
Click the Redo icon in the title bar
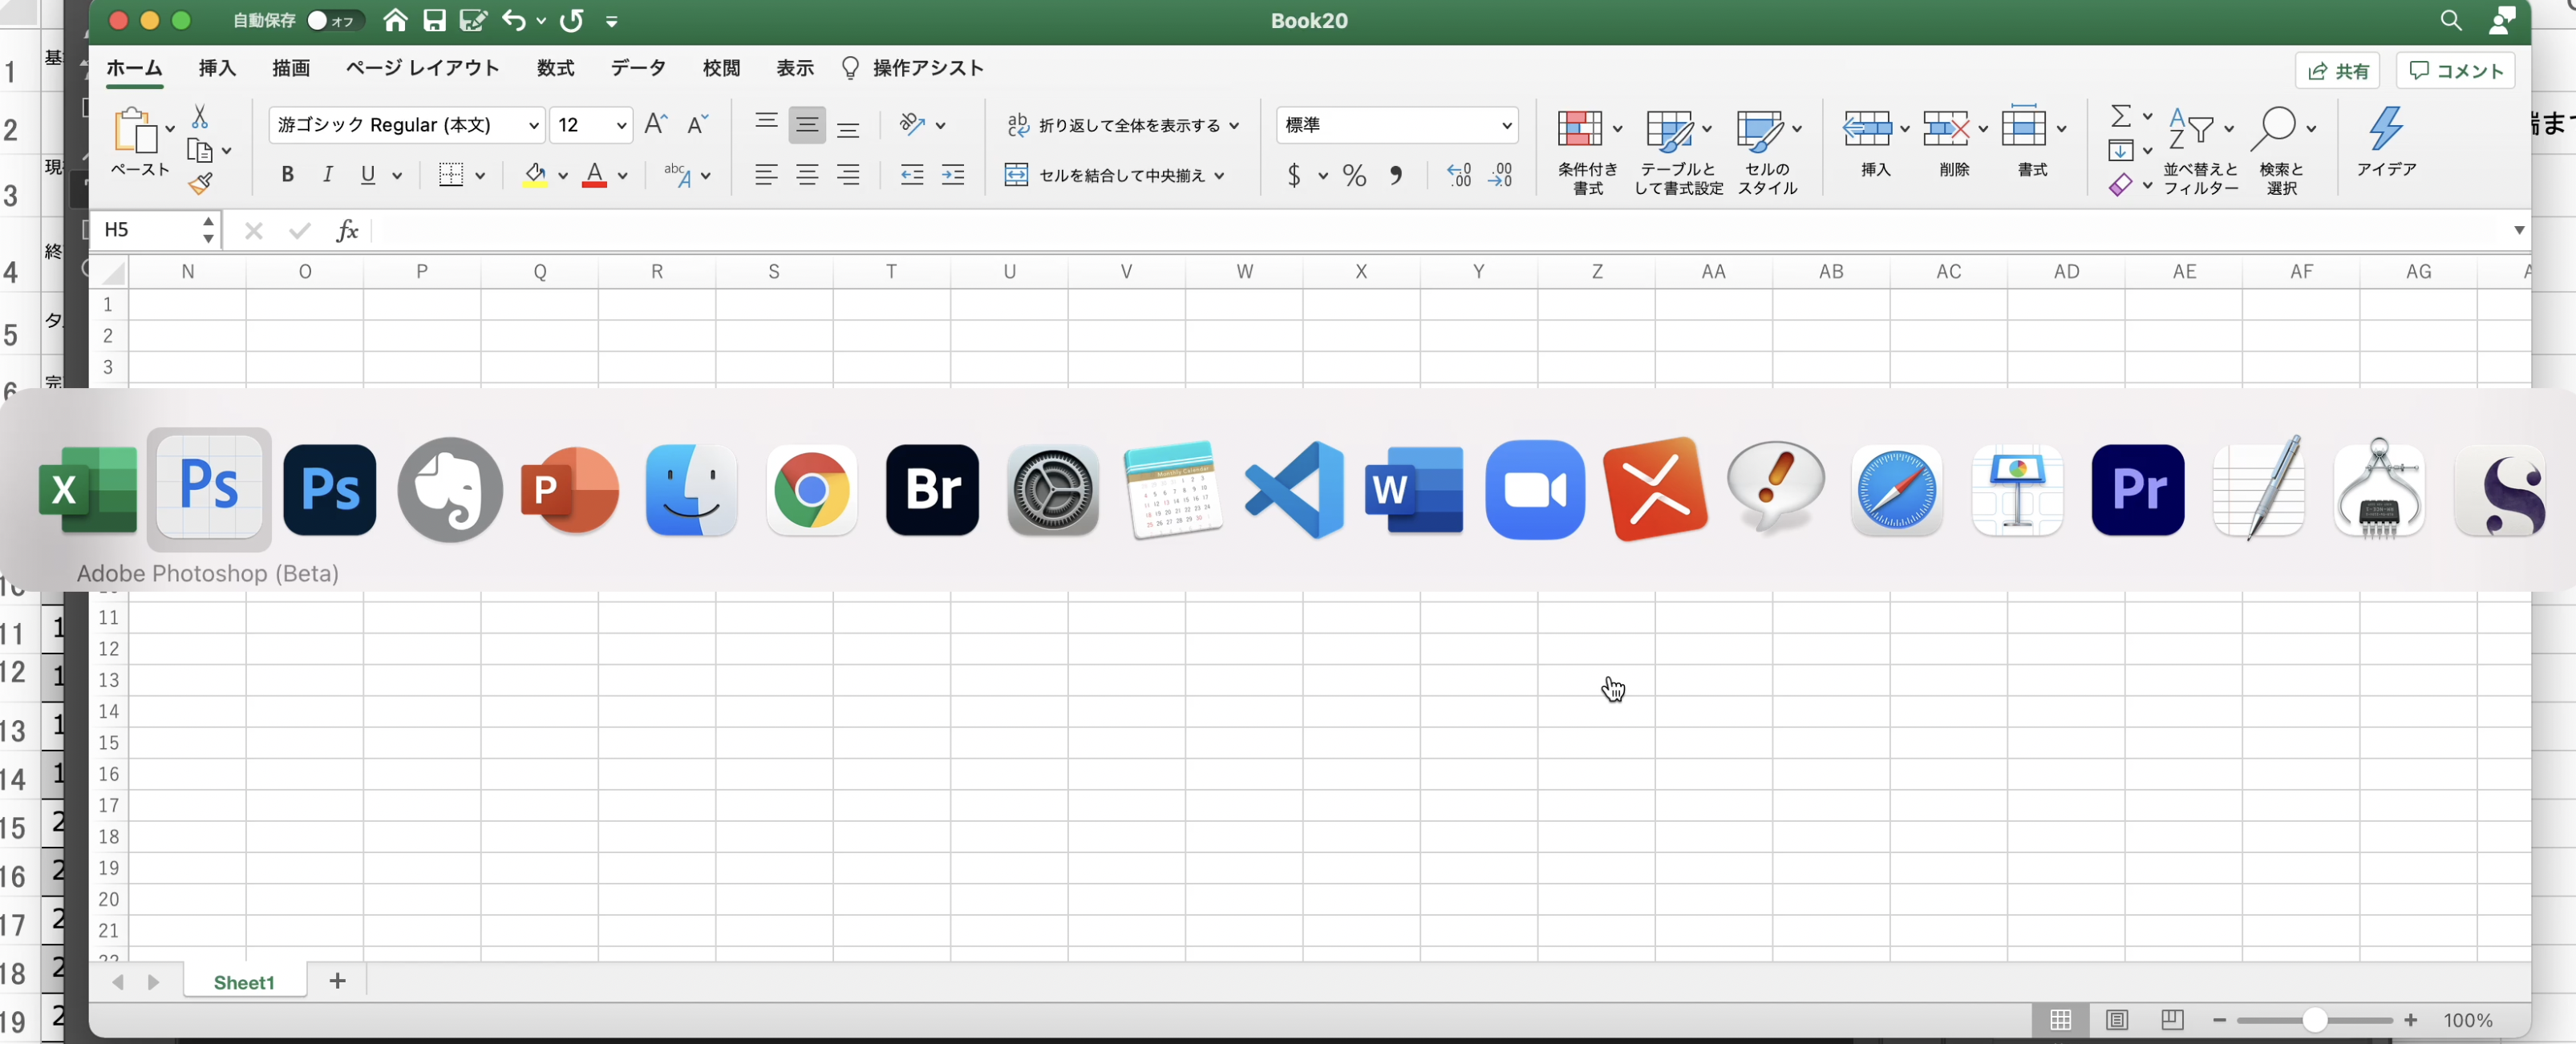[x=572, y=20]
